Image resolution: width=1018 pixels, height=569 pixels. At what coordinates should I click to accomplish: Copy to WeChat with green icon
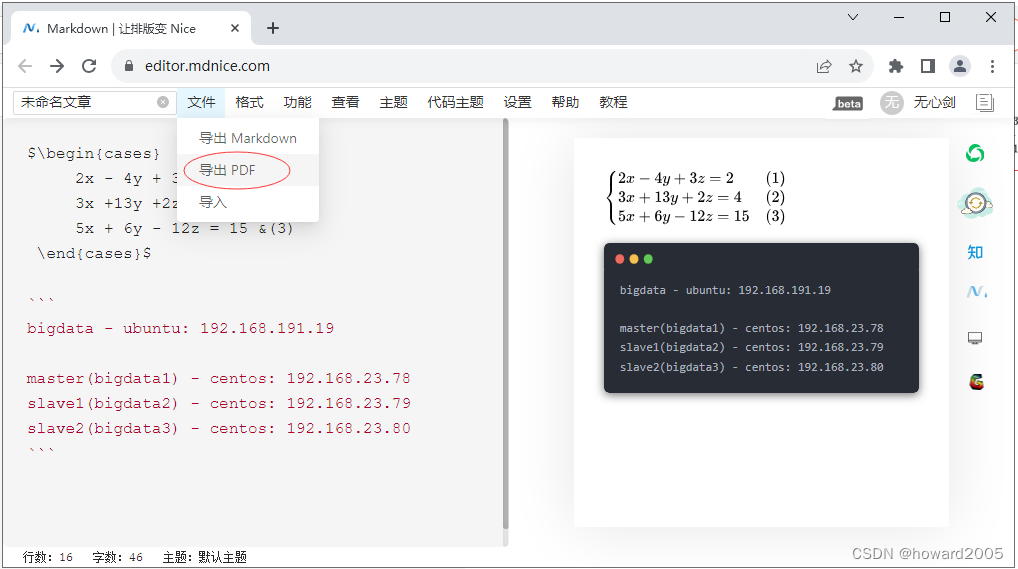click(x=975, y=154)
